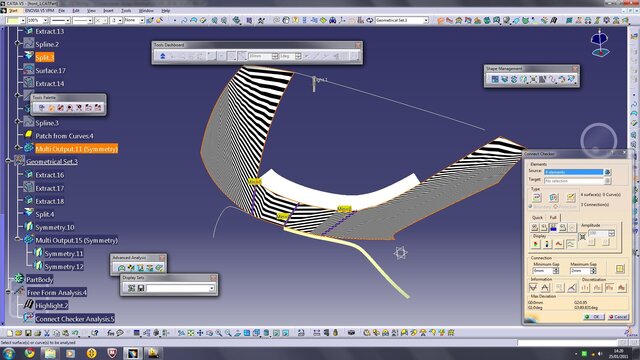Select the Projection radio button
The image size is (640, 360).
(555, 207)
